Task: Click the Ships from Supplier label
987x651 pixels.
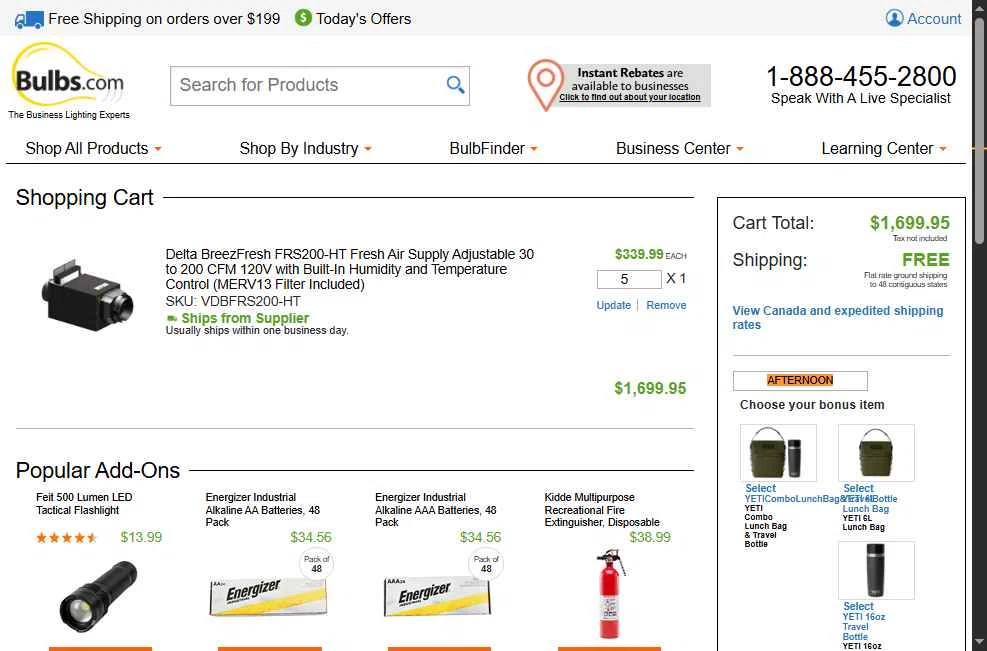Action: pos(245,319)
